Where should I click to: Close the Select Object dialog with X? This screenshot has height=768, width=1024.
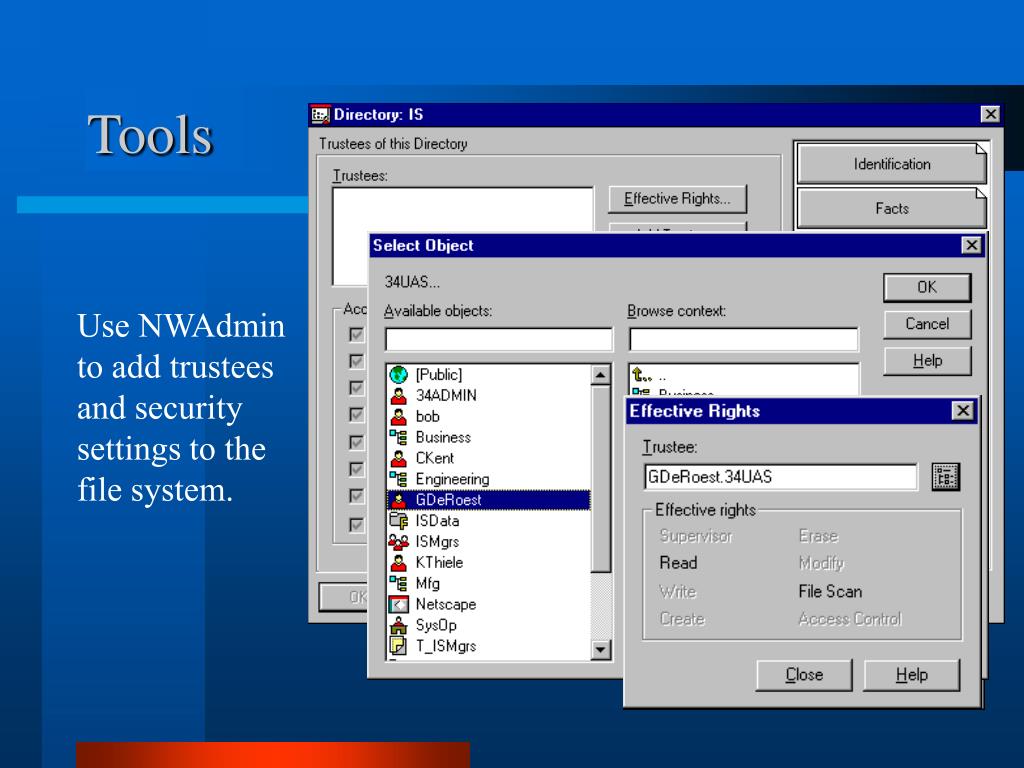click(x=972, y=246)
